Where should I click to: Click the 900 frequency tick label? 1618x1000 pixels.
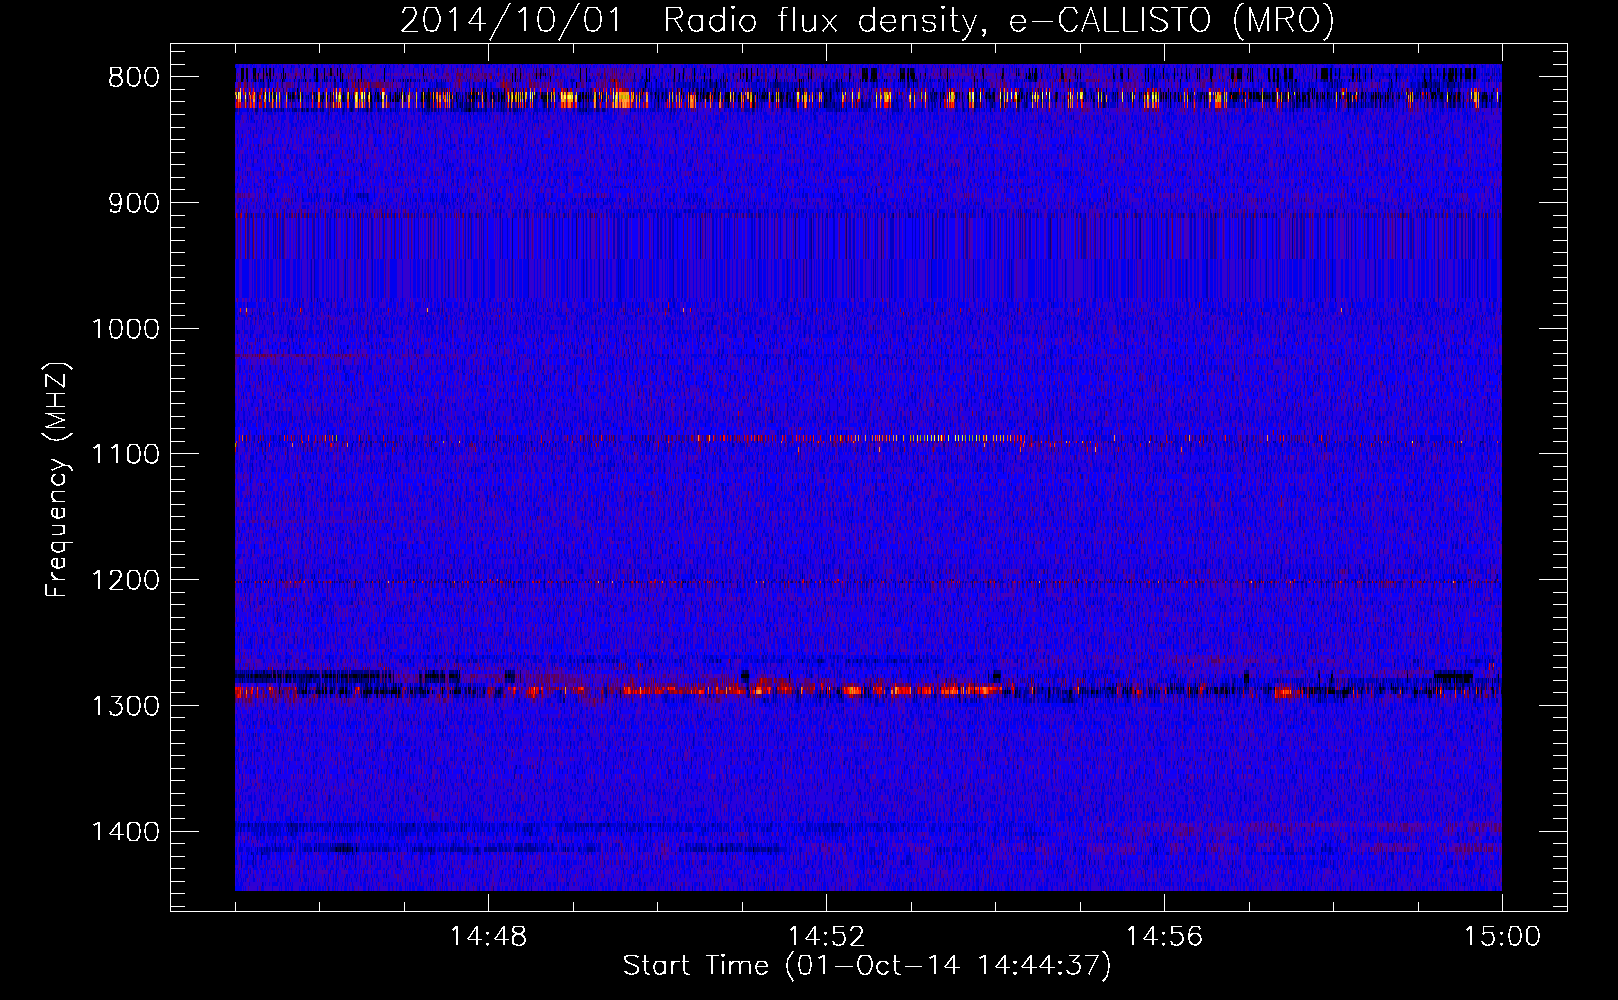coord(134,204)
